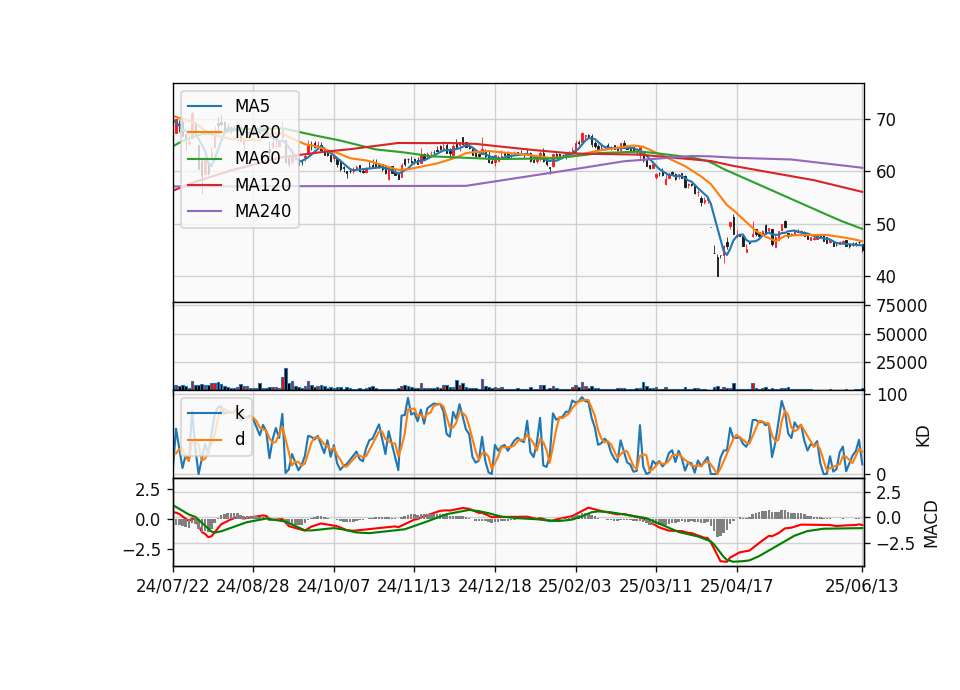Click the MA240 legend label
This screenshot has height=690, width=960.
[x=263, y=211]
